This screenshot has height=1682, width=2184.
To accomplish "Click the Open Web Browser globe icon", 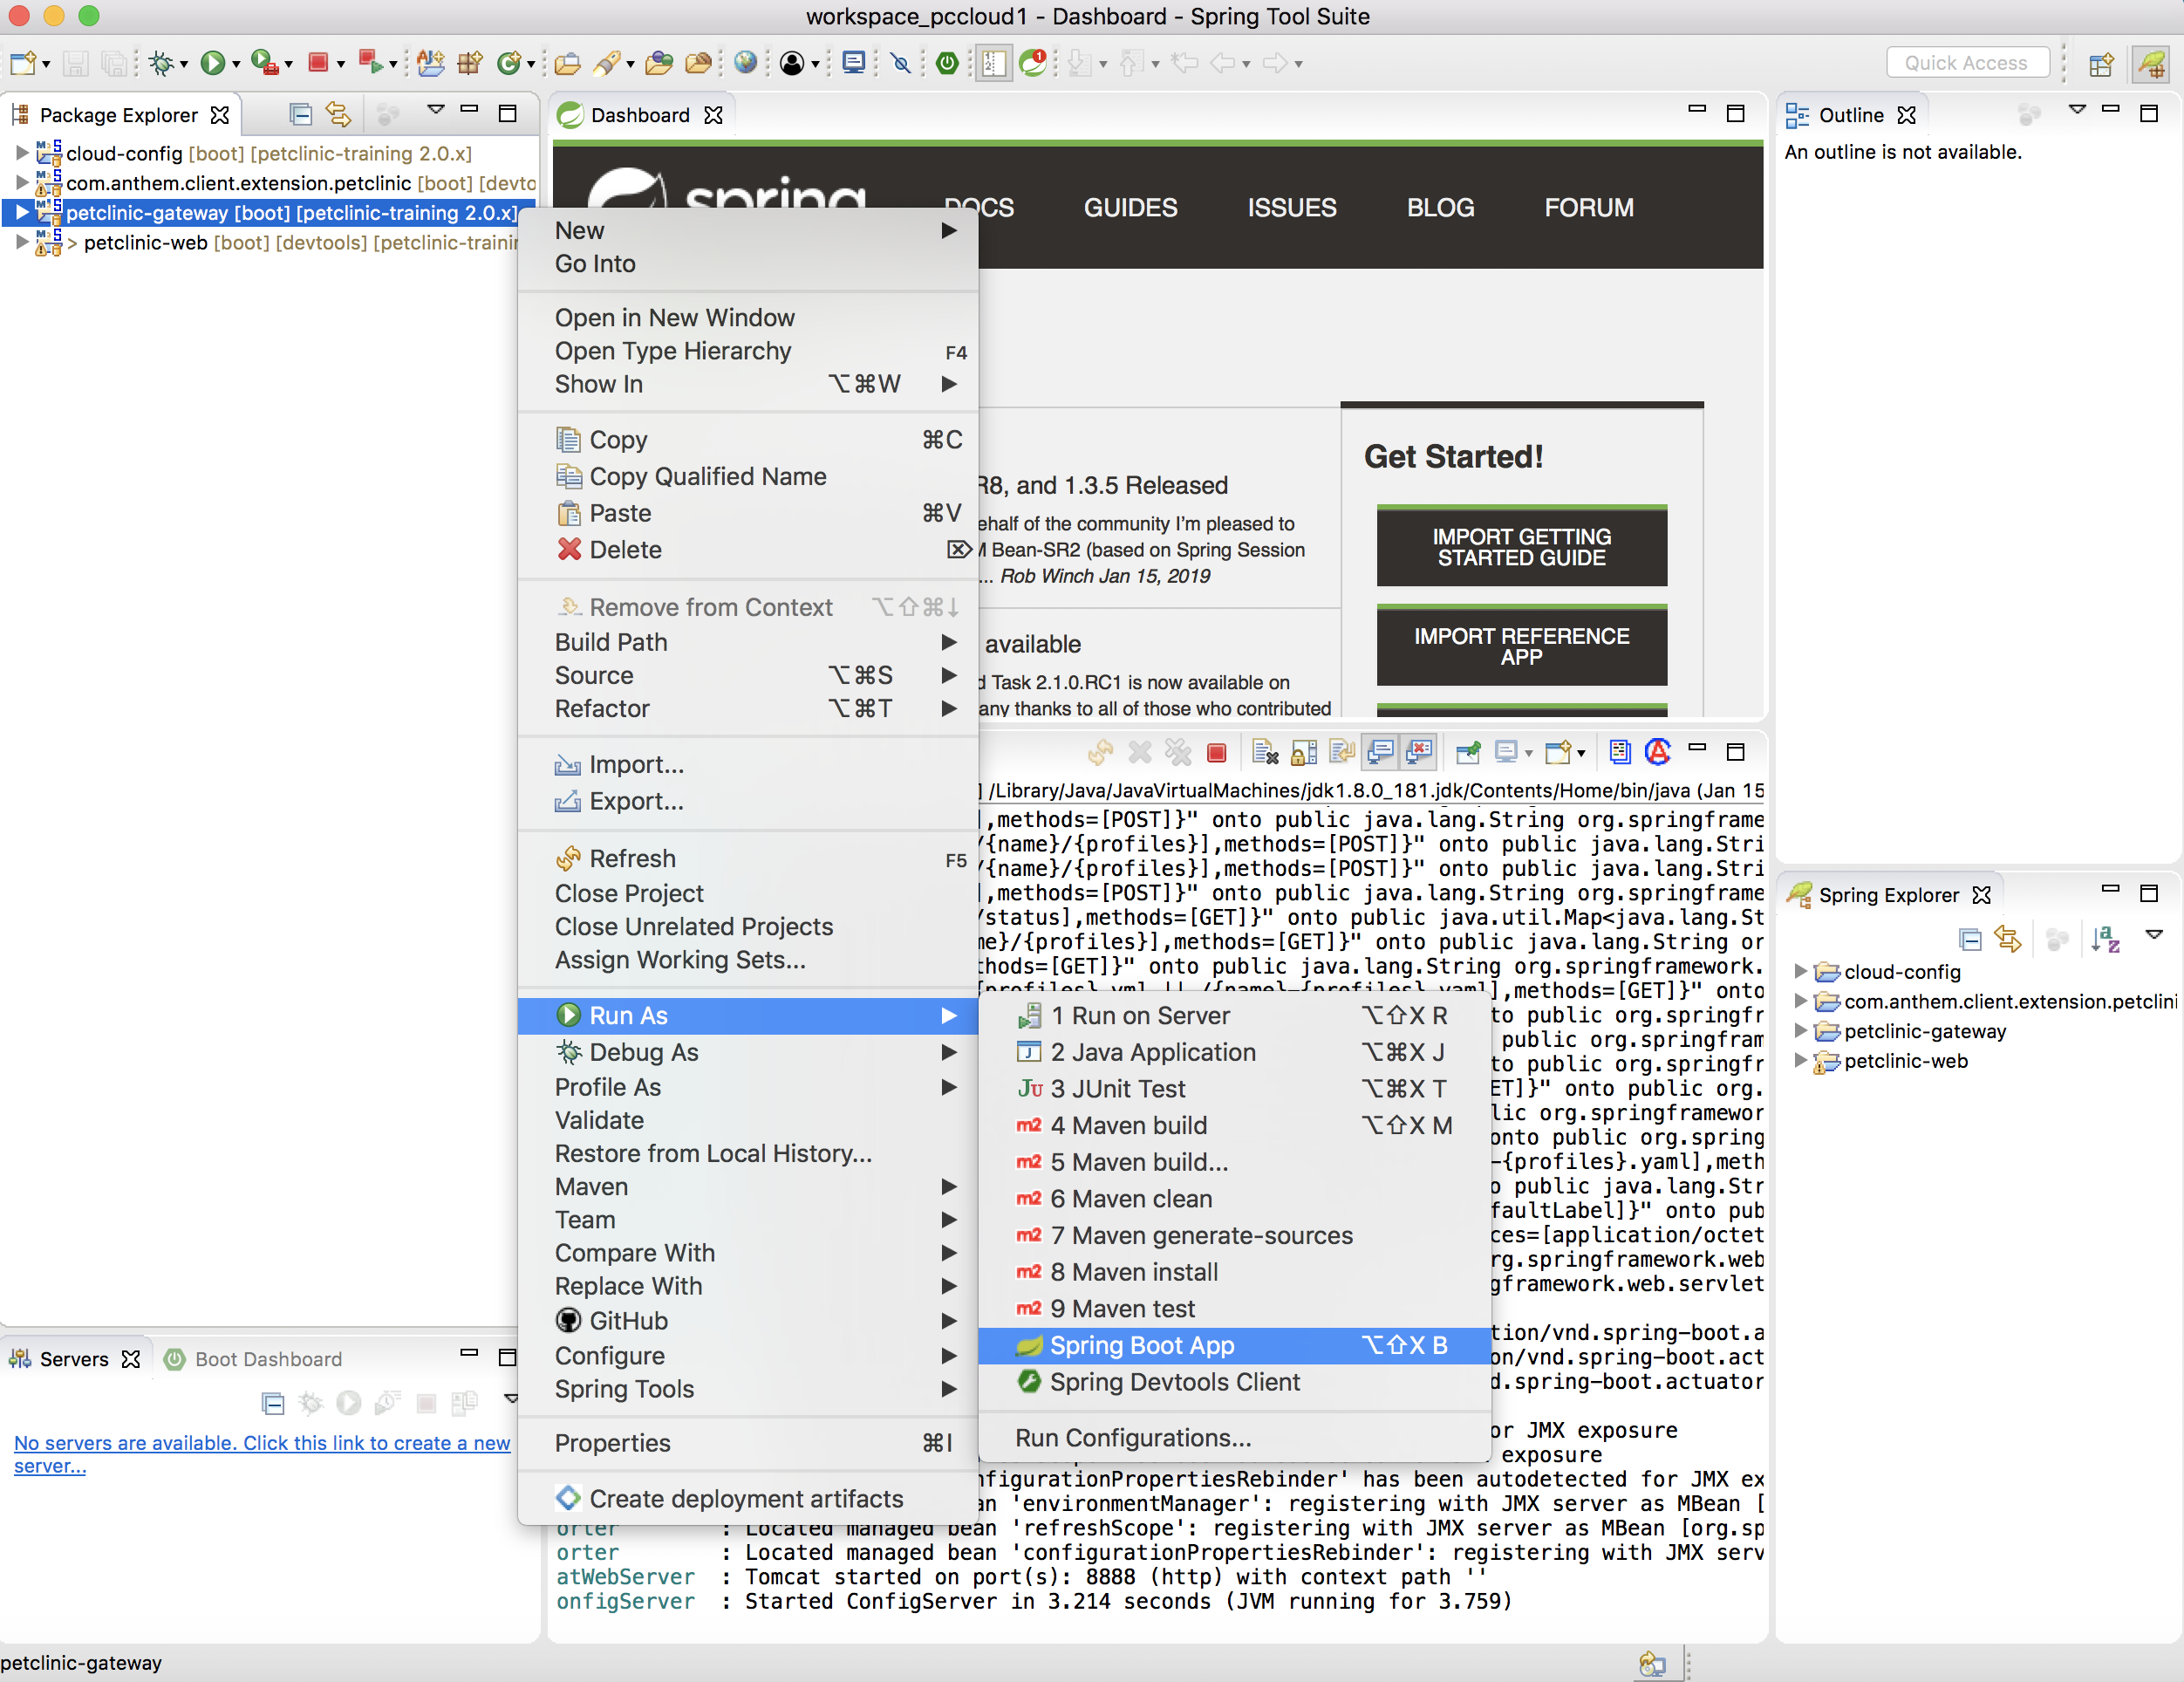I will pos(745,63).
